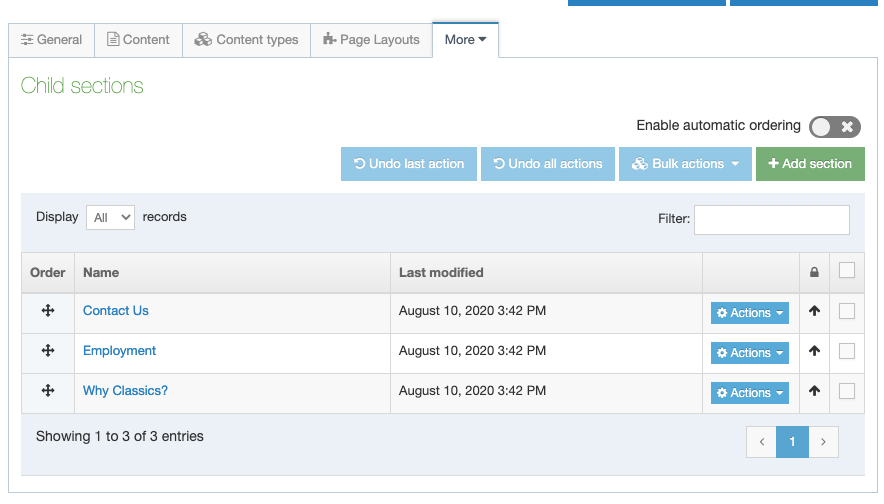Viewport: 884px width, 504px height.
Task: Click the up arrow in Contact Us row
Action: 814,312
